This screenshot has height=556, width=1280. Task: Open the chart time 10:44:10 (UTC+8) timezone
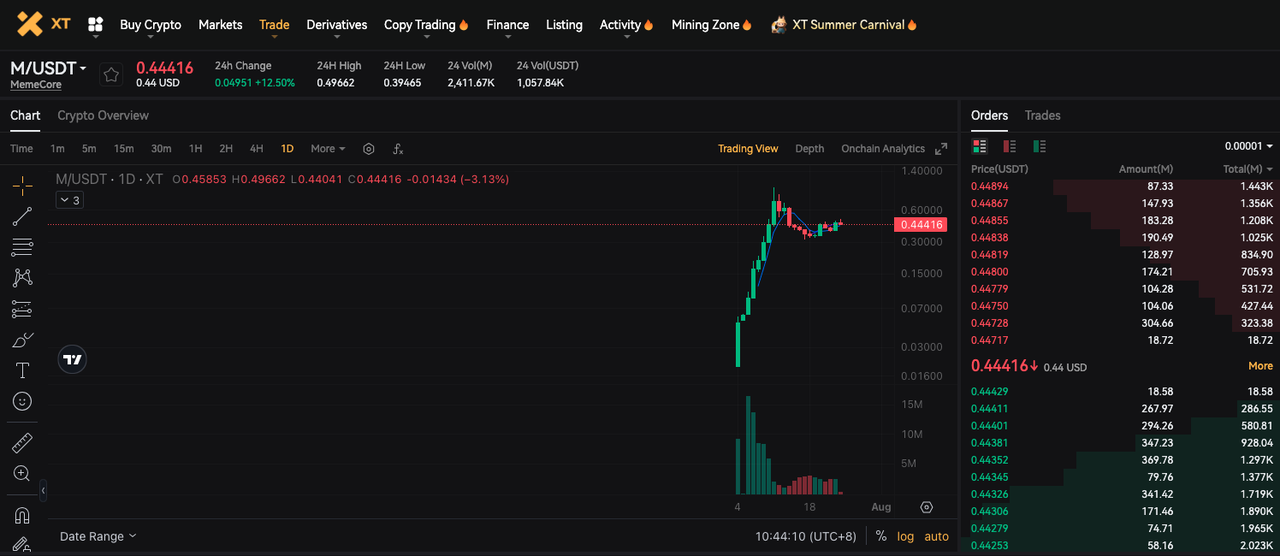[x=806, y=537]
